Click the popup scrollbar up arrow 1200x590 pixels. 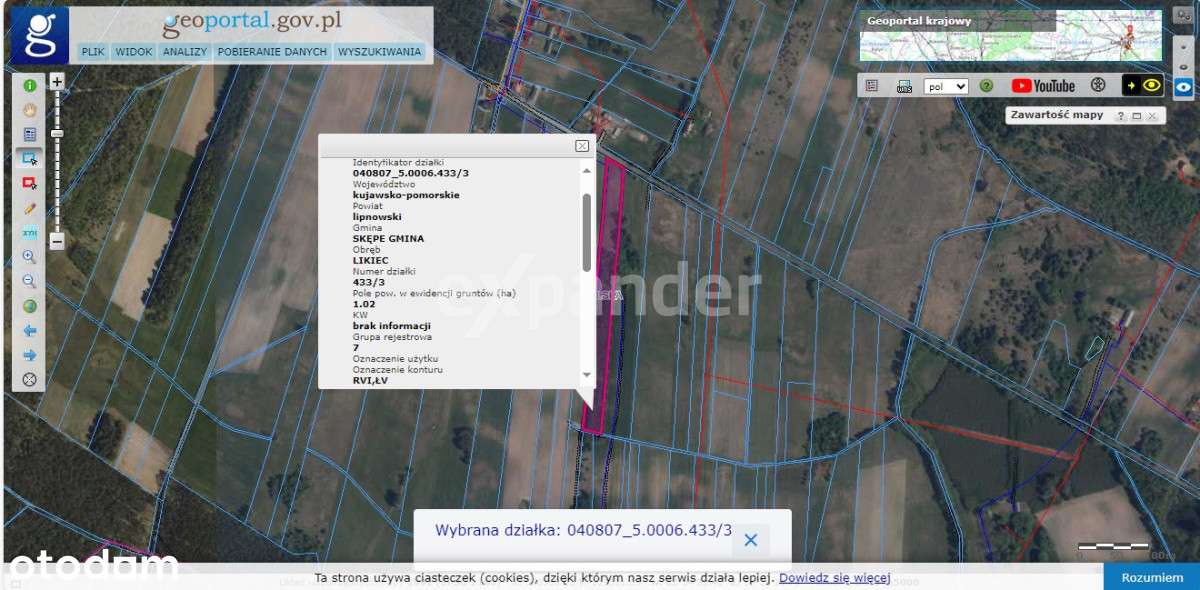587,170
